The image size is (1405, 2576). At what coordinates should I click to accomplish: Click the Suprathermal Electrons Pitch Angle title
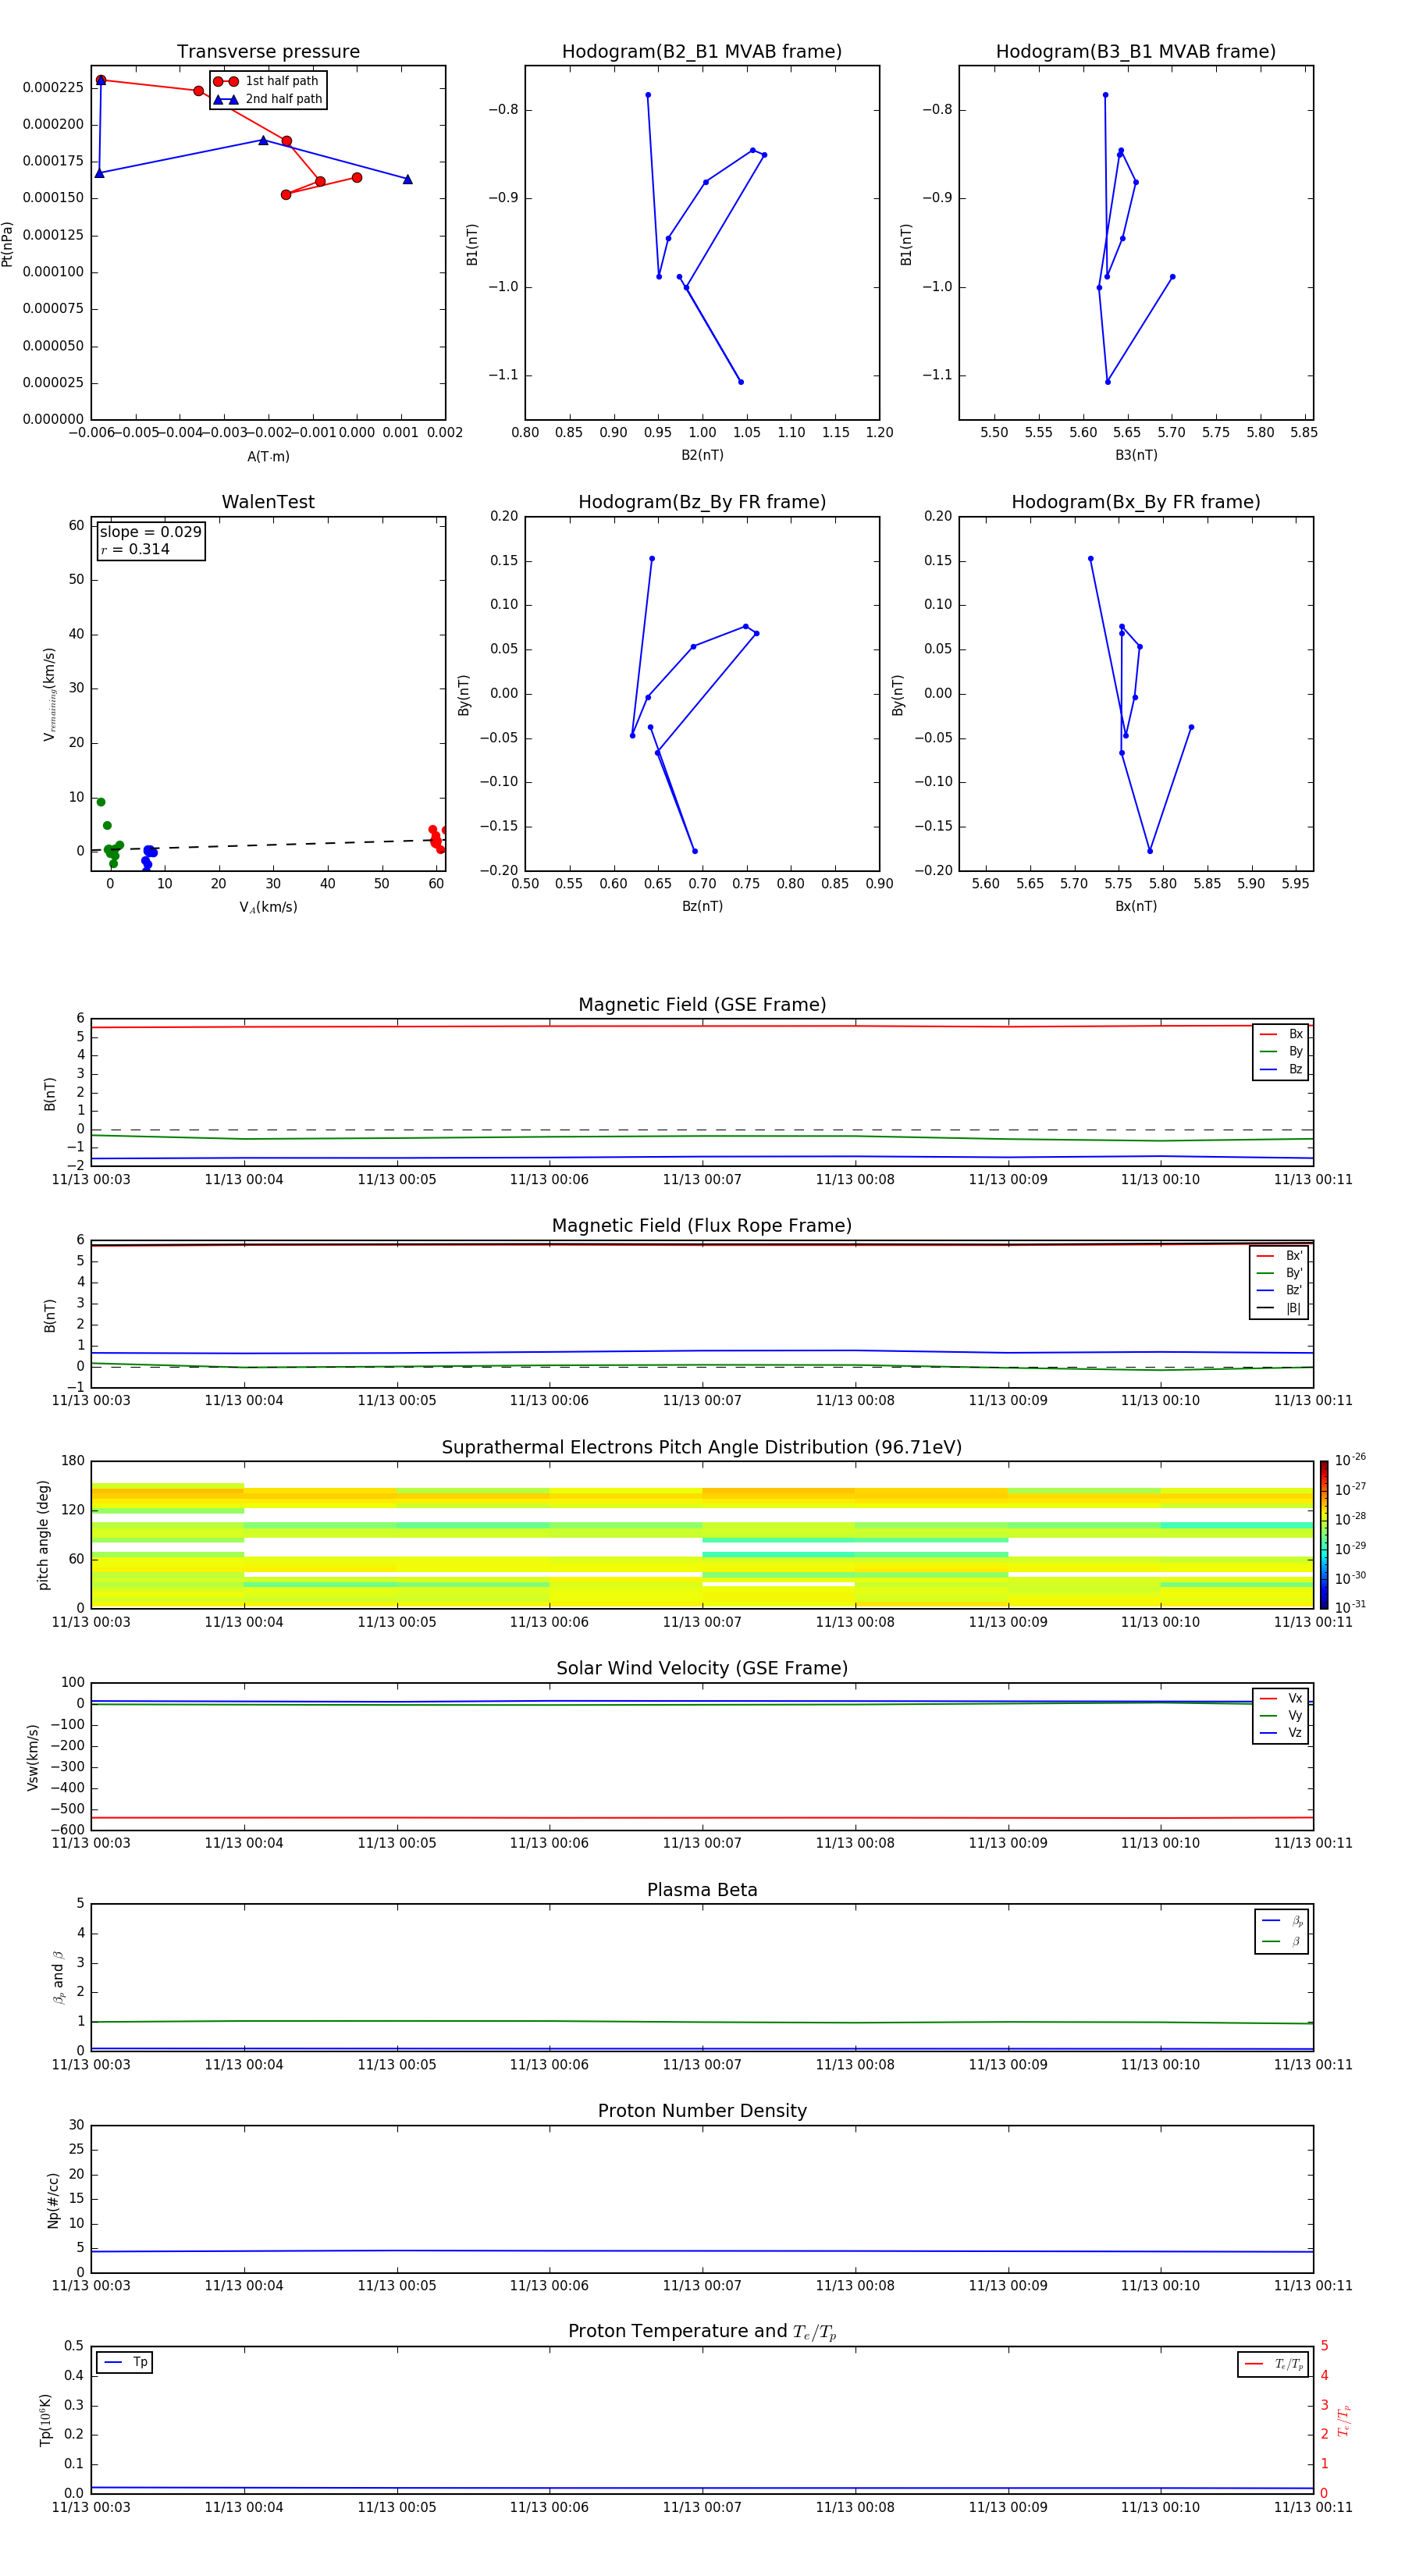(702, 1447)
